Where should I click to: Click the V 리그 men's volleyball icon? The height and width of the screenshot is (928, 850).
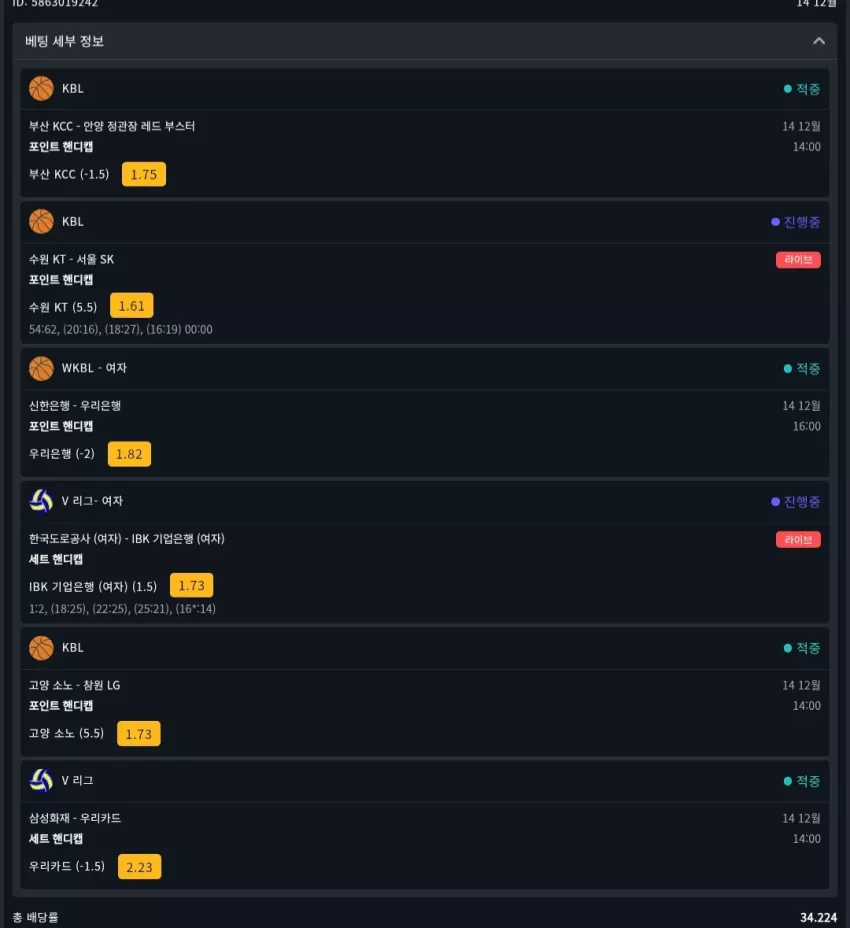click(x=41, y=780)
